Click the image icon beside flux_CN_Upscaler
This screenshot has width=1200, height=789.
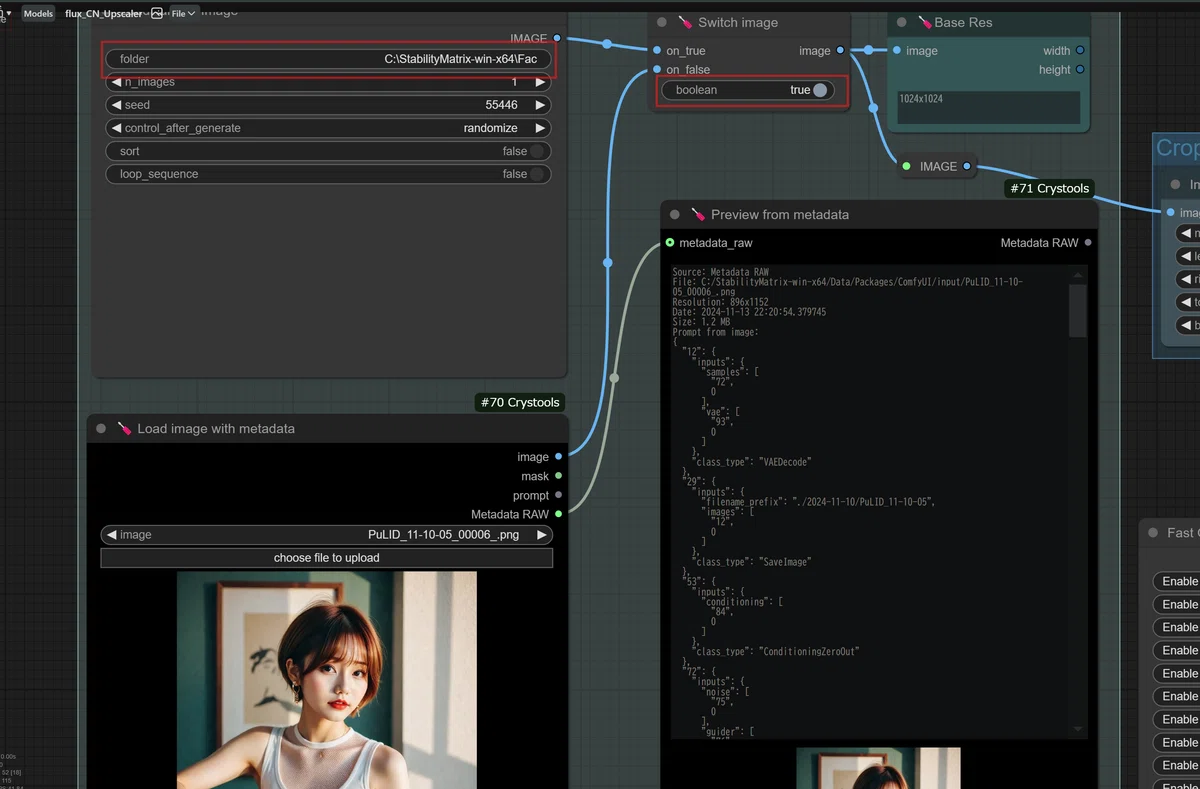(157, 13)
